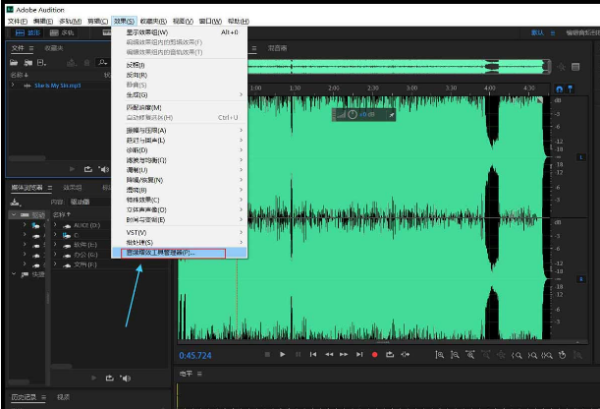Open the Files (文件) panel menu icon
The height and width of the screenshot is (409, 600).
coord(31,48)
